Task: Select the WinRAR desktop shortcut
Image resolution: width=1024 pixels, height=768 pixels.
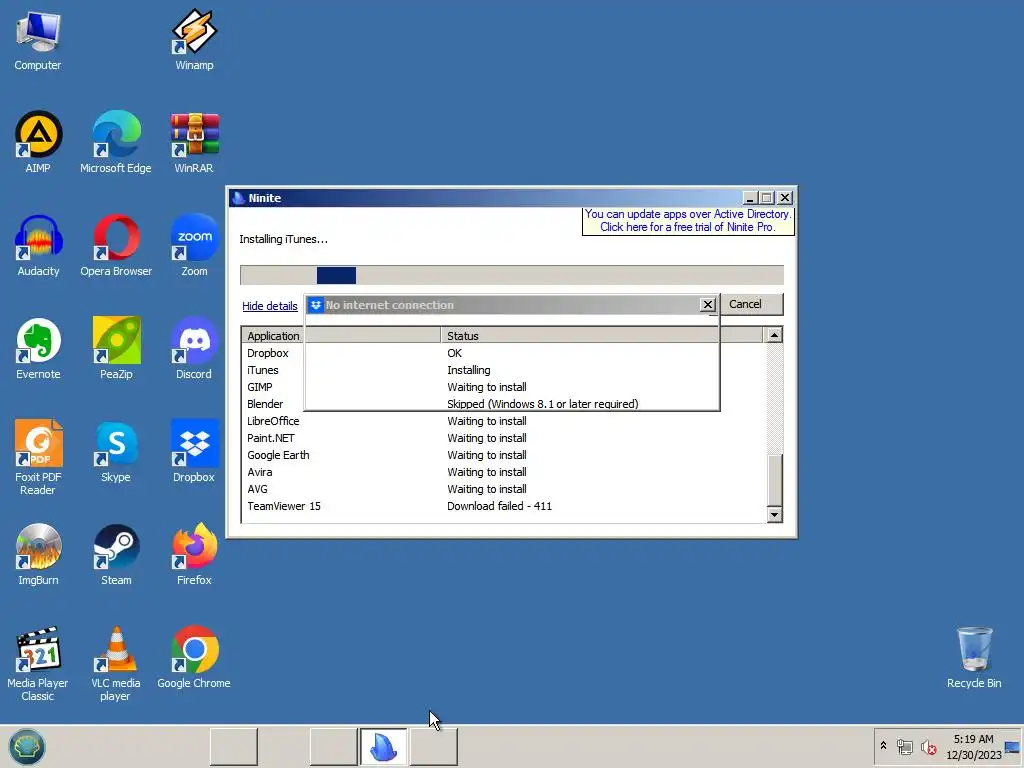Action: point(194,142)
